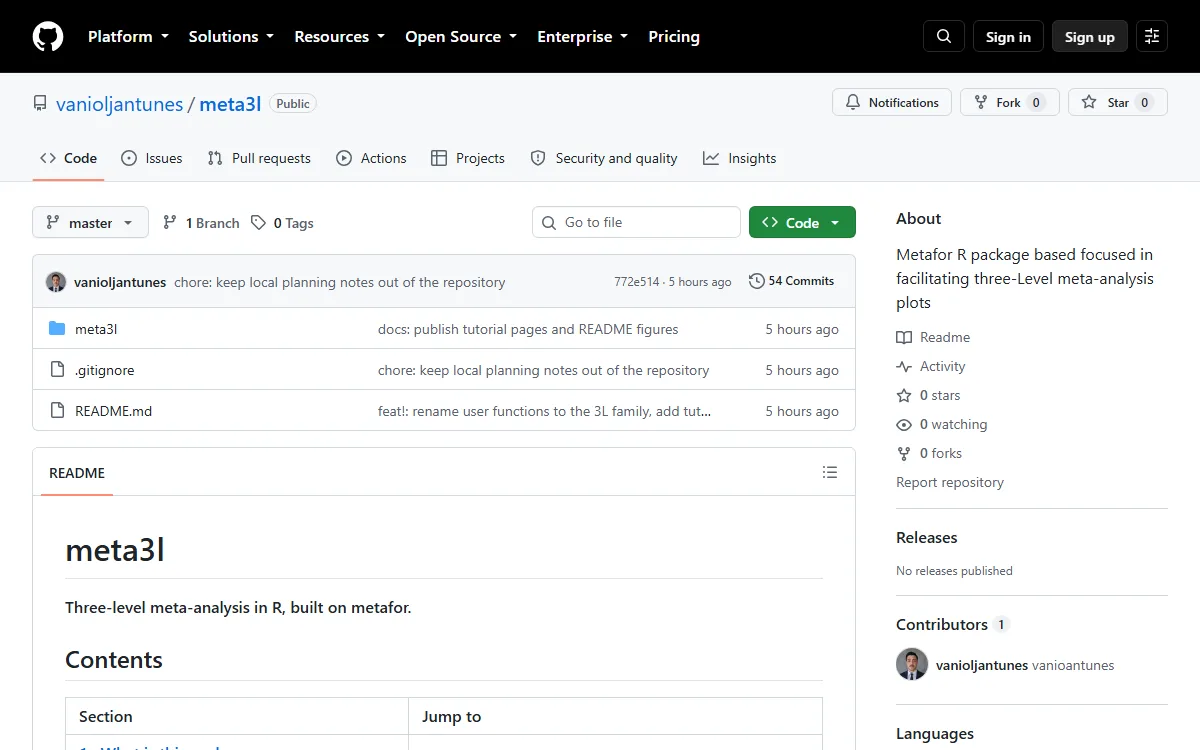The width and height of the screenshot is (1200, 750).
Task: Open Security and quality tab
Action: point(604,158)
